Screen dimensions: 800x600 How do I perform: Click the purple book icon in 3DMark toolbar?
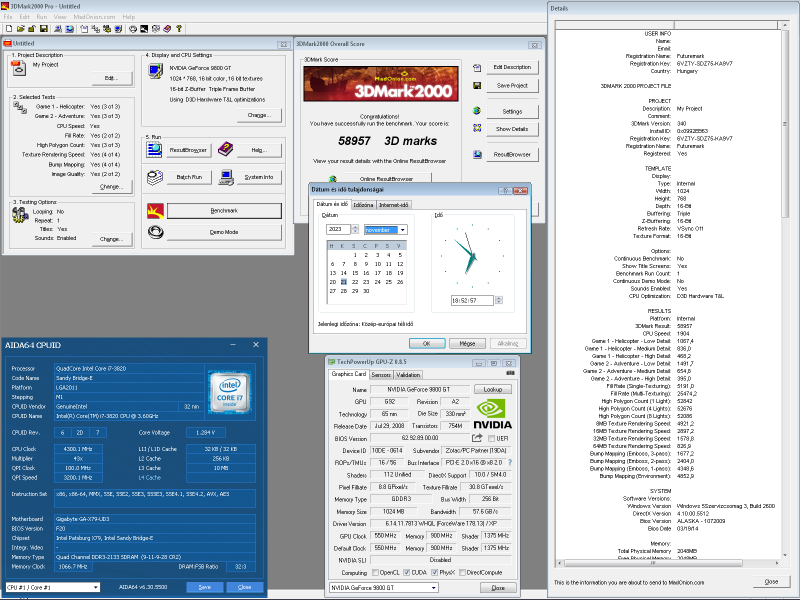(167, 29)
